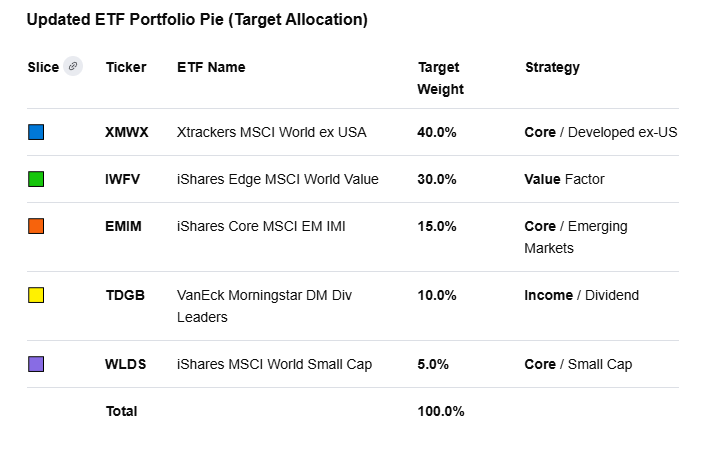The image size is (716, 449).
Task: Click Xtrackers MSCI World ex USA name
Action: point(271,132)
